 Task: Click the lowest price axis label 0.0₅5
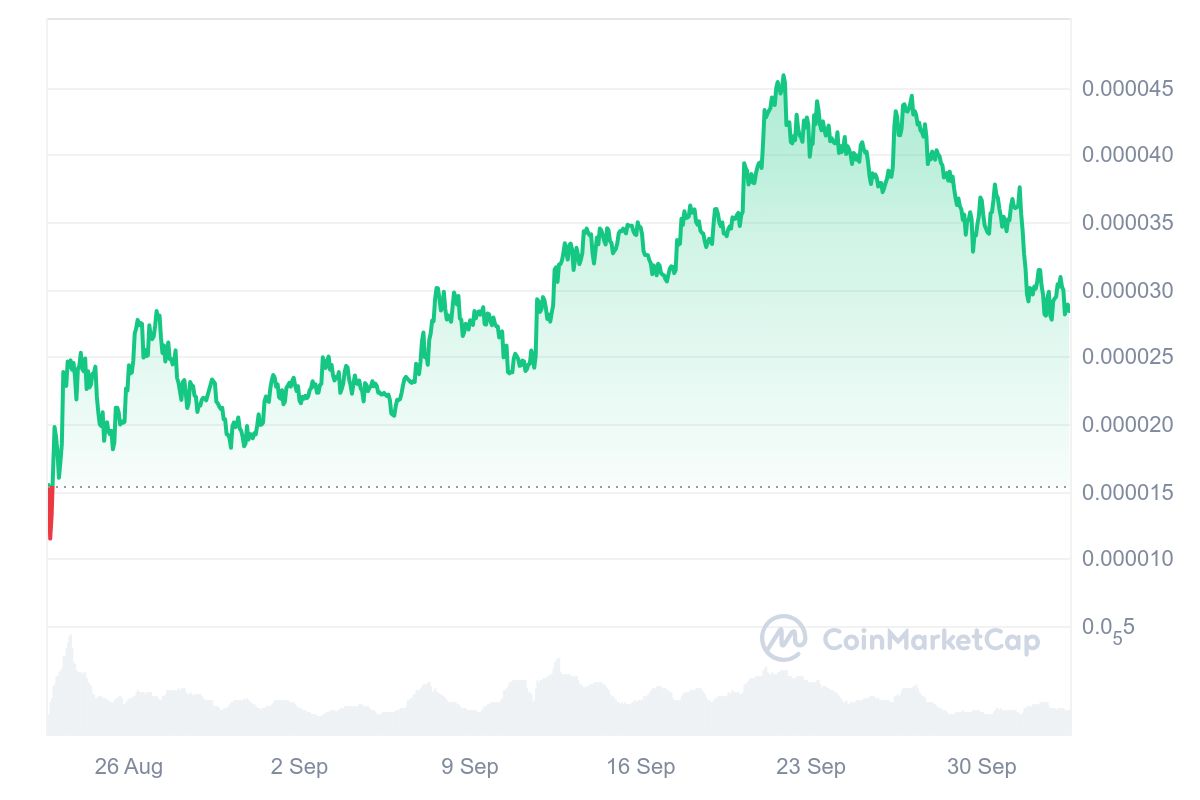pos(1109,628)
